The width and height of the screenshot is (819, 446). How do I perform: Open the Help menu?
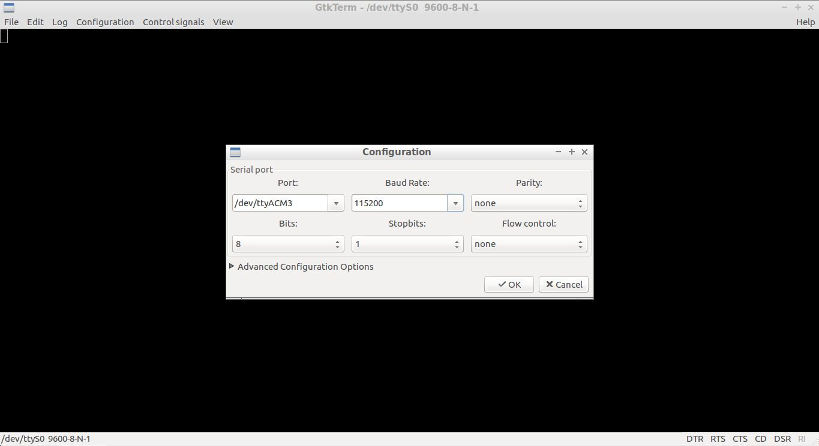click(805, 22)
